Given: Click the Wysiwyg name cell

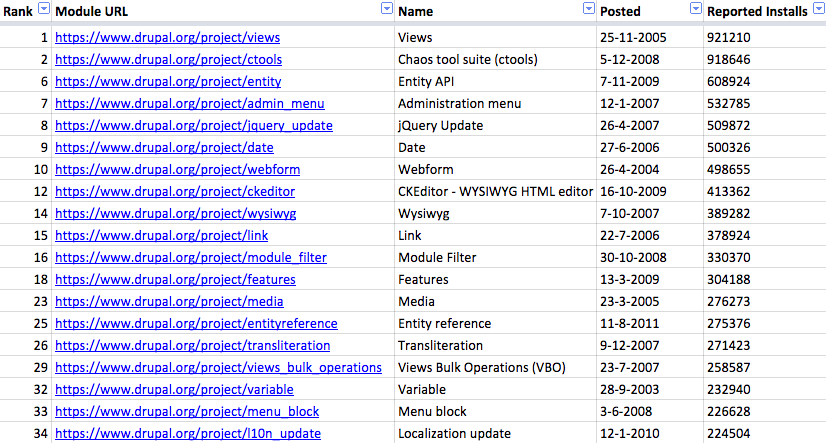Looking at the screenshot, I should [495, 214].
